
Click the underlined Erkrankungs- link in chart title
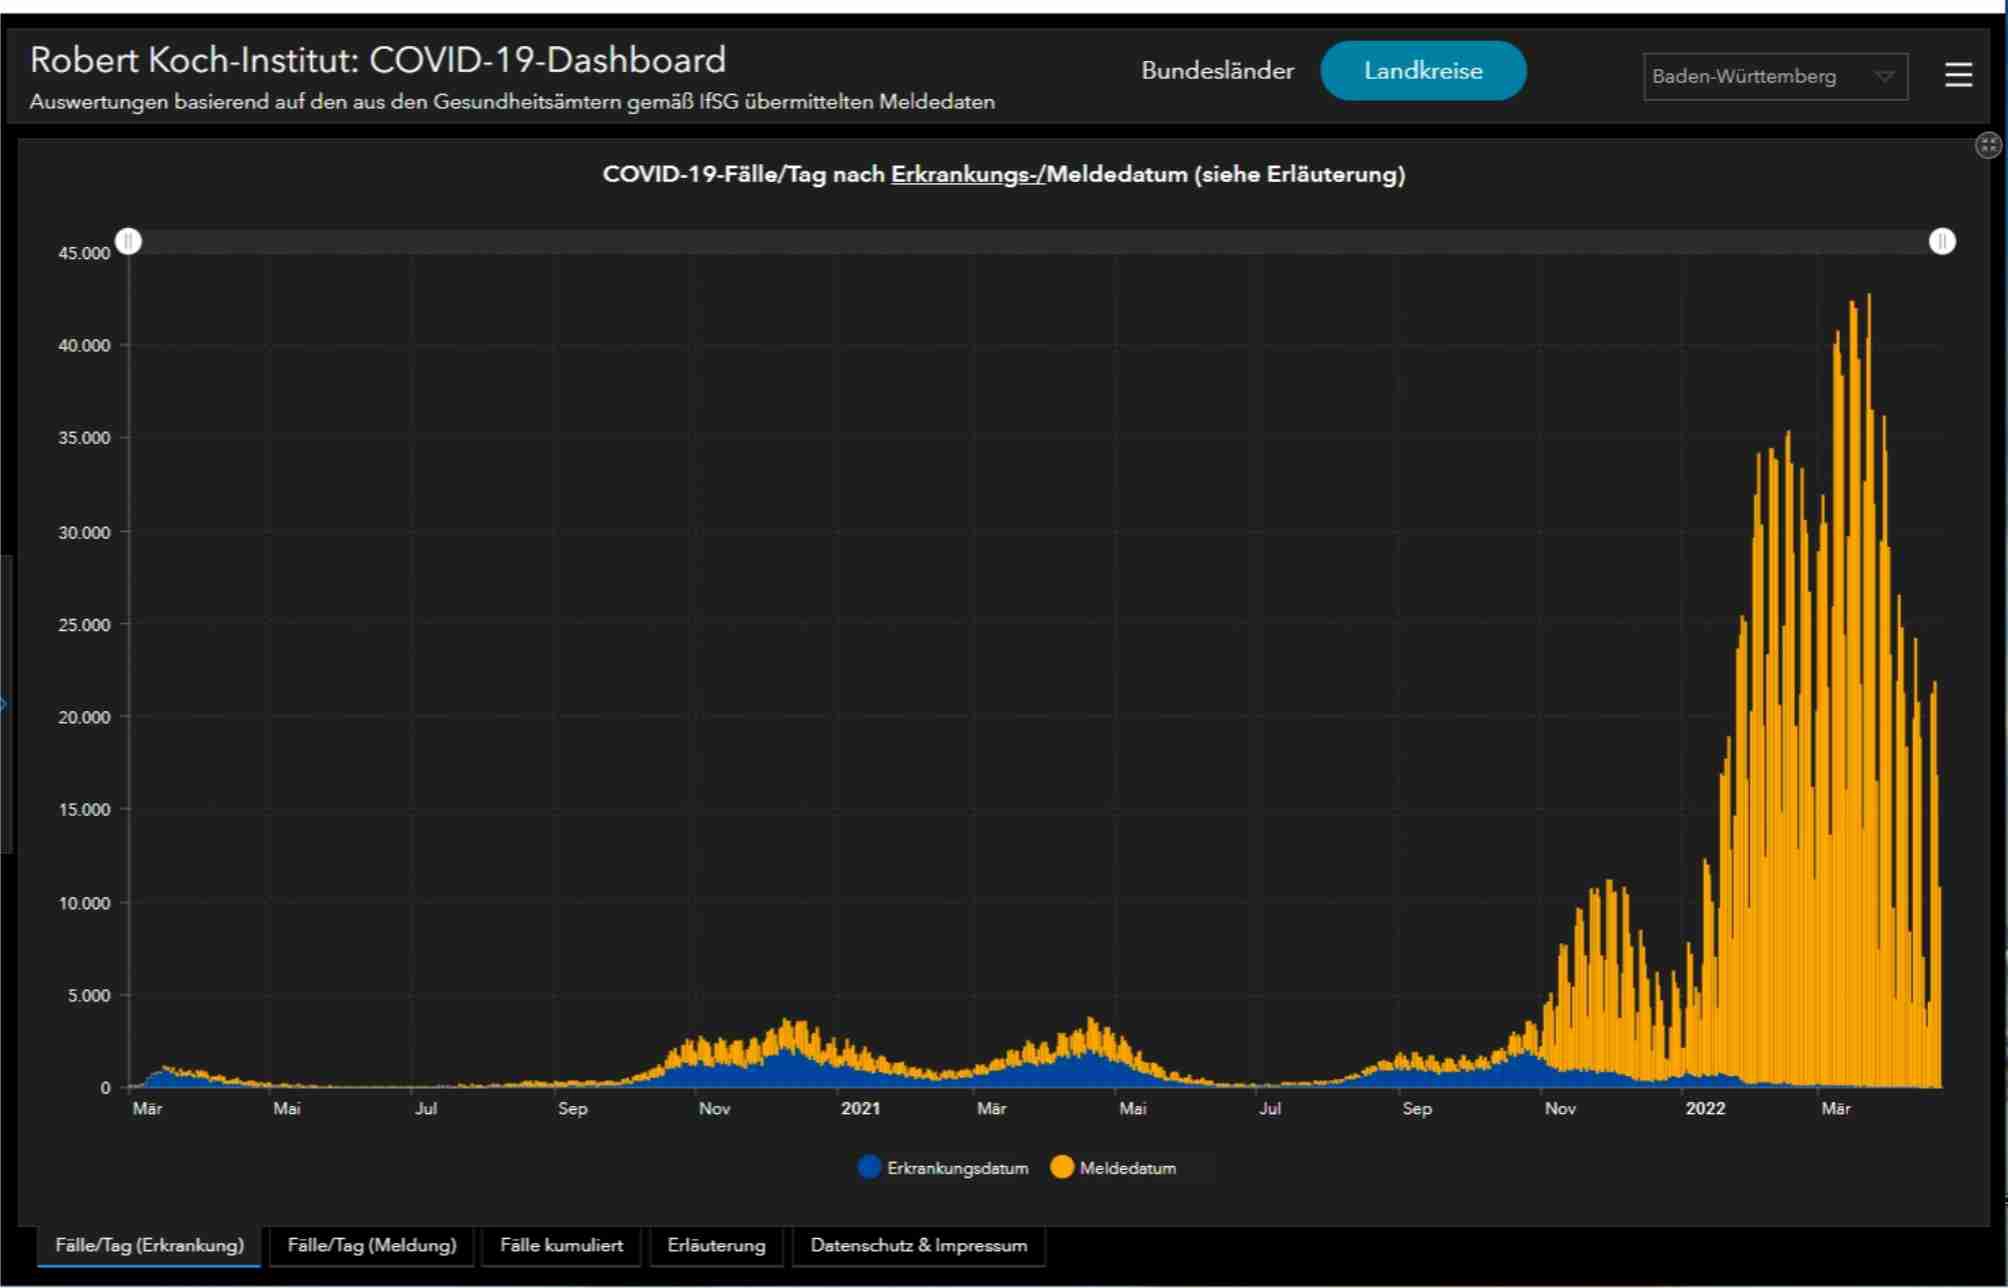pyautogui.click(x=966, y=174)
